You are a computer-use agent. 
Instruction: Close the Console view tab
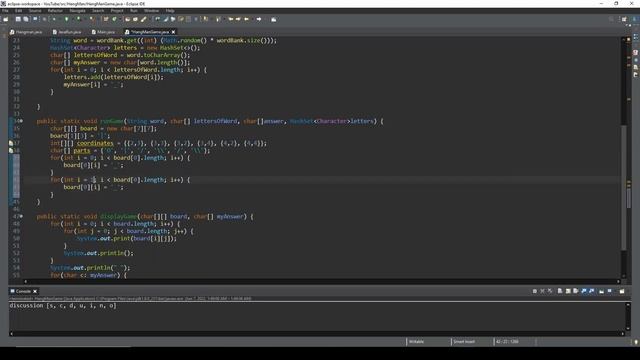pos(35,291)
